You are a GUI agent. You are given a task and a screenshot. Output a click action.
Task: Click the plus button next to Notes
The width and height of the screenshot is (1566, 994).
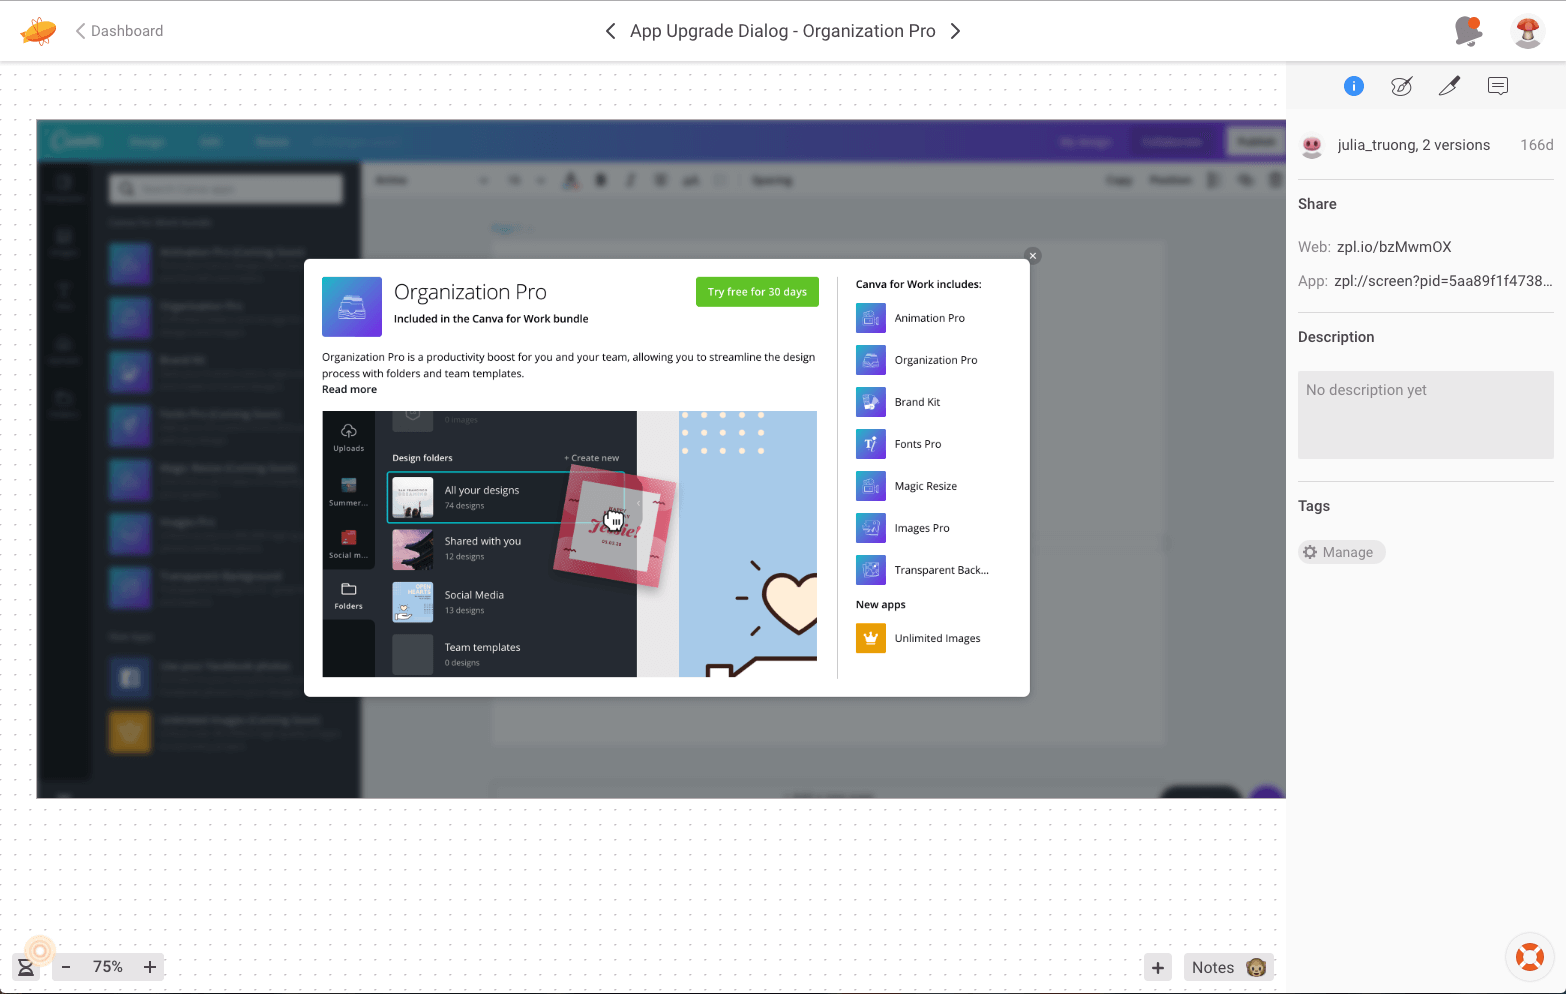1157,967
